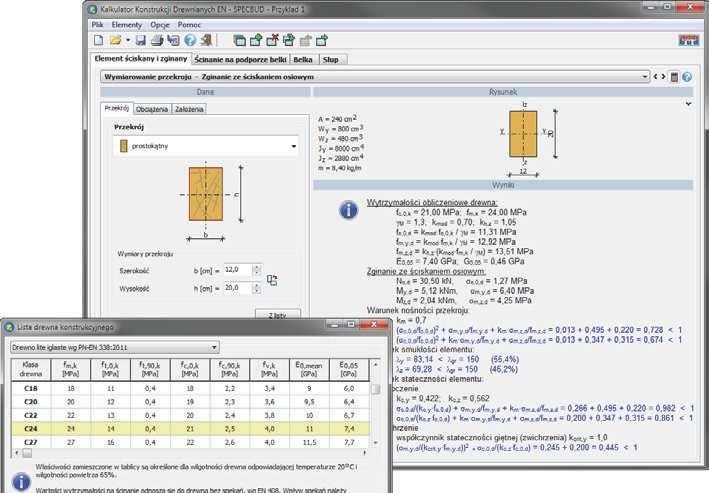Image resolution: width=709 pixels, height=493 pixels.
Task: Select the C22 row in the timber list
Action: click(x=190, y=415)
